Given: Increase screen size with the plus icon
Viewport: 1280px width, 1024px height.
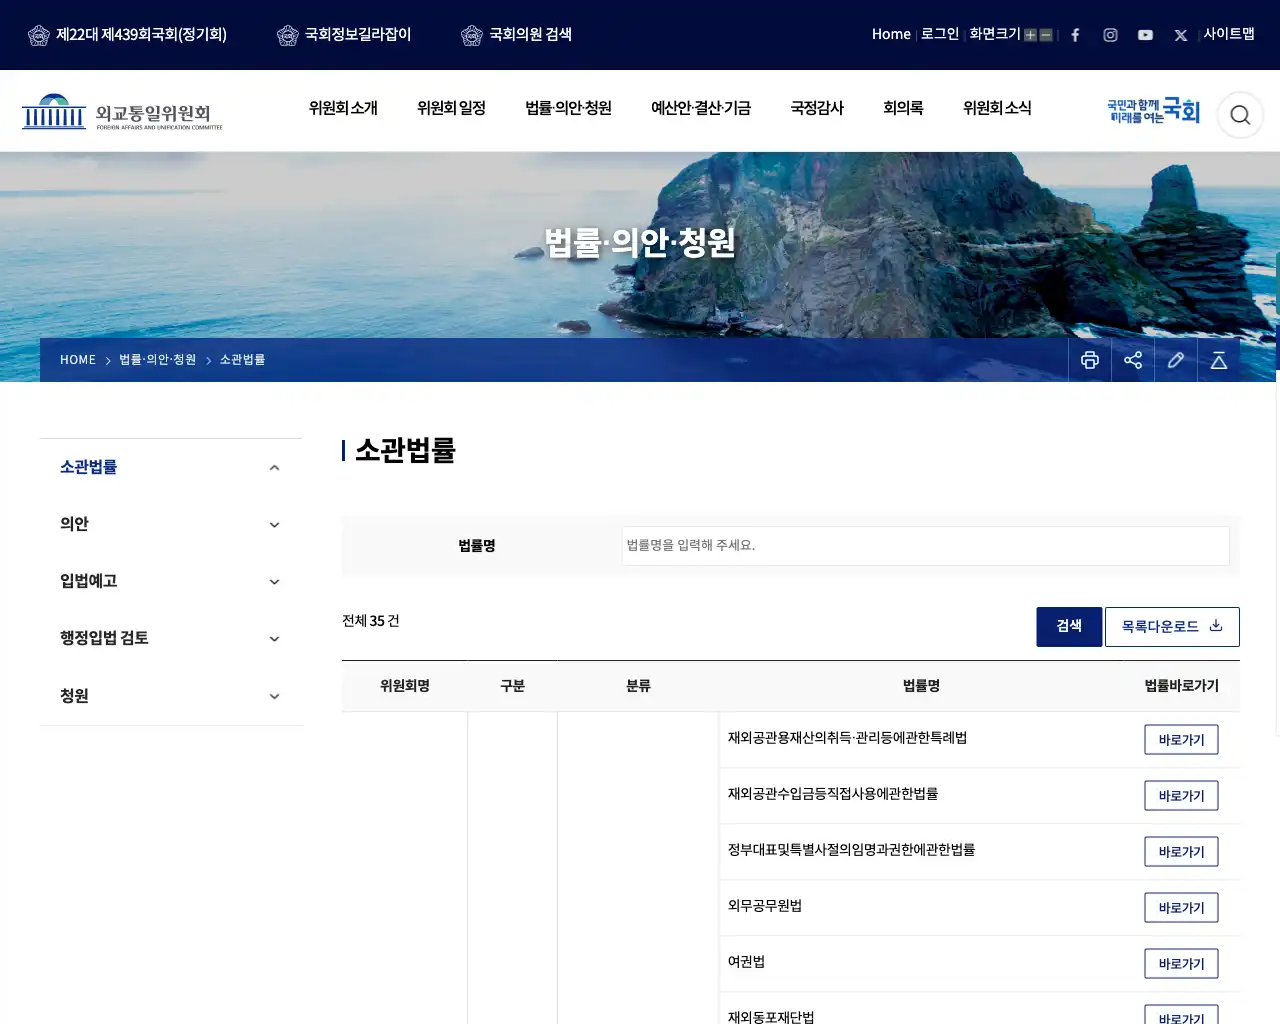Looking at the screenshot, I should coord(1030,35).
